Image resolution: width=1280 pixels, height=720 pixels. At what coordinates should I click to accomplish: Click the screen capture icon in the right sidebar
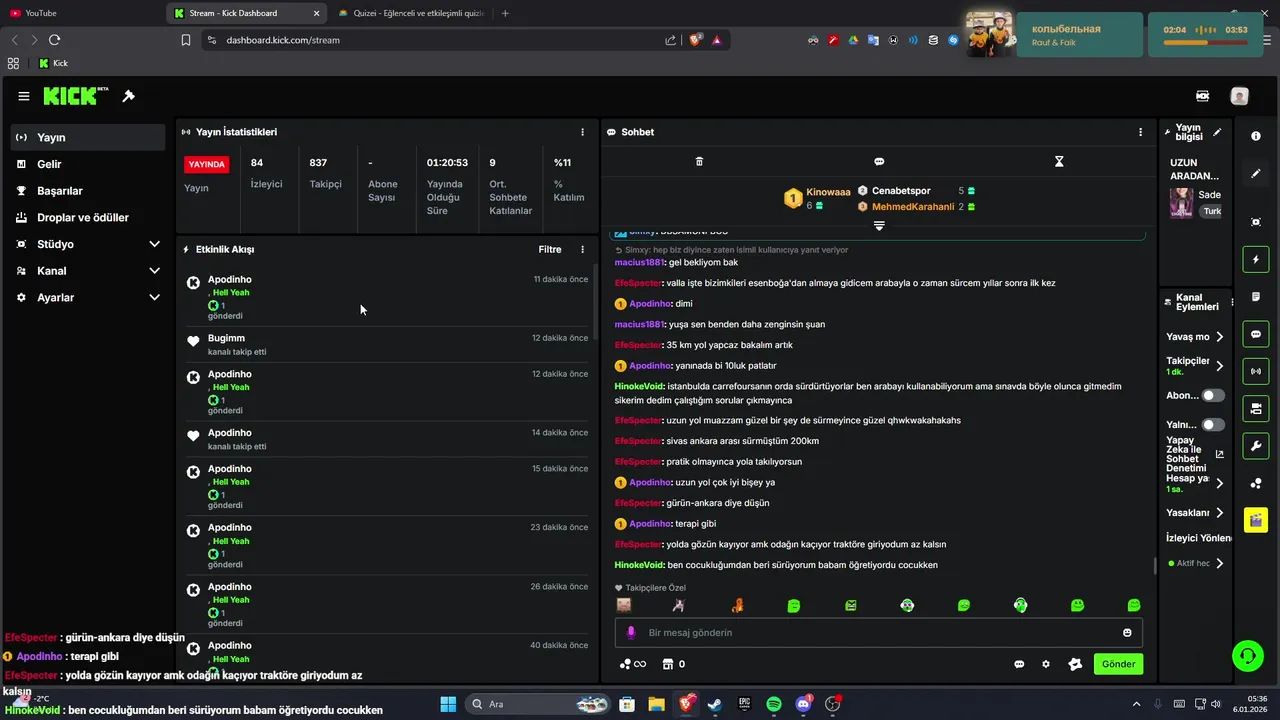pyautogui.click(x=1256, y=222)
